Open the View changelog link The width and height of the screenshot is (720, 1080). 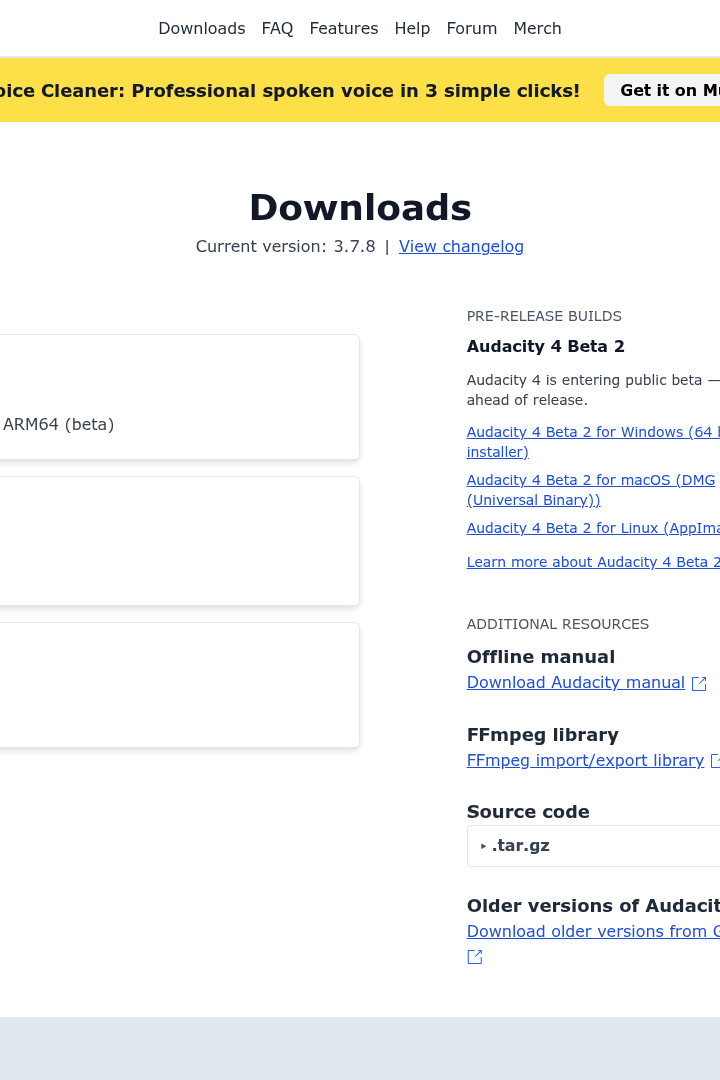[461, 247]
